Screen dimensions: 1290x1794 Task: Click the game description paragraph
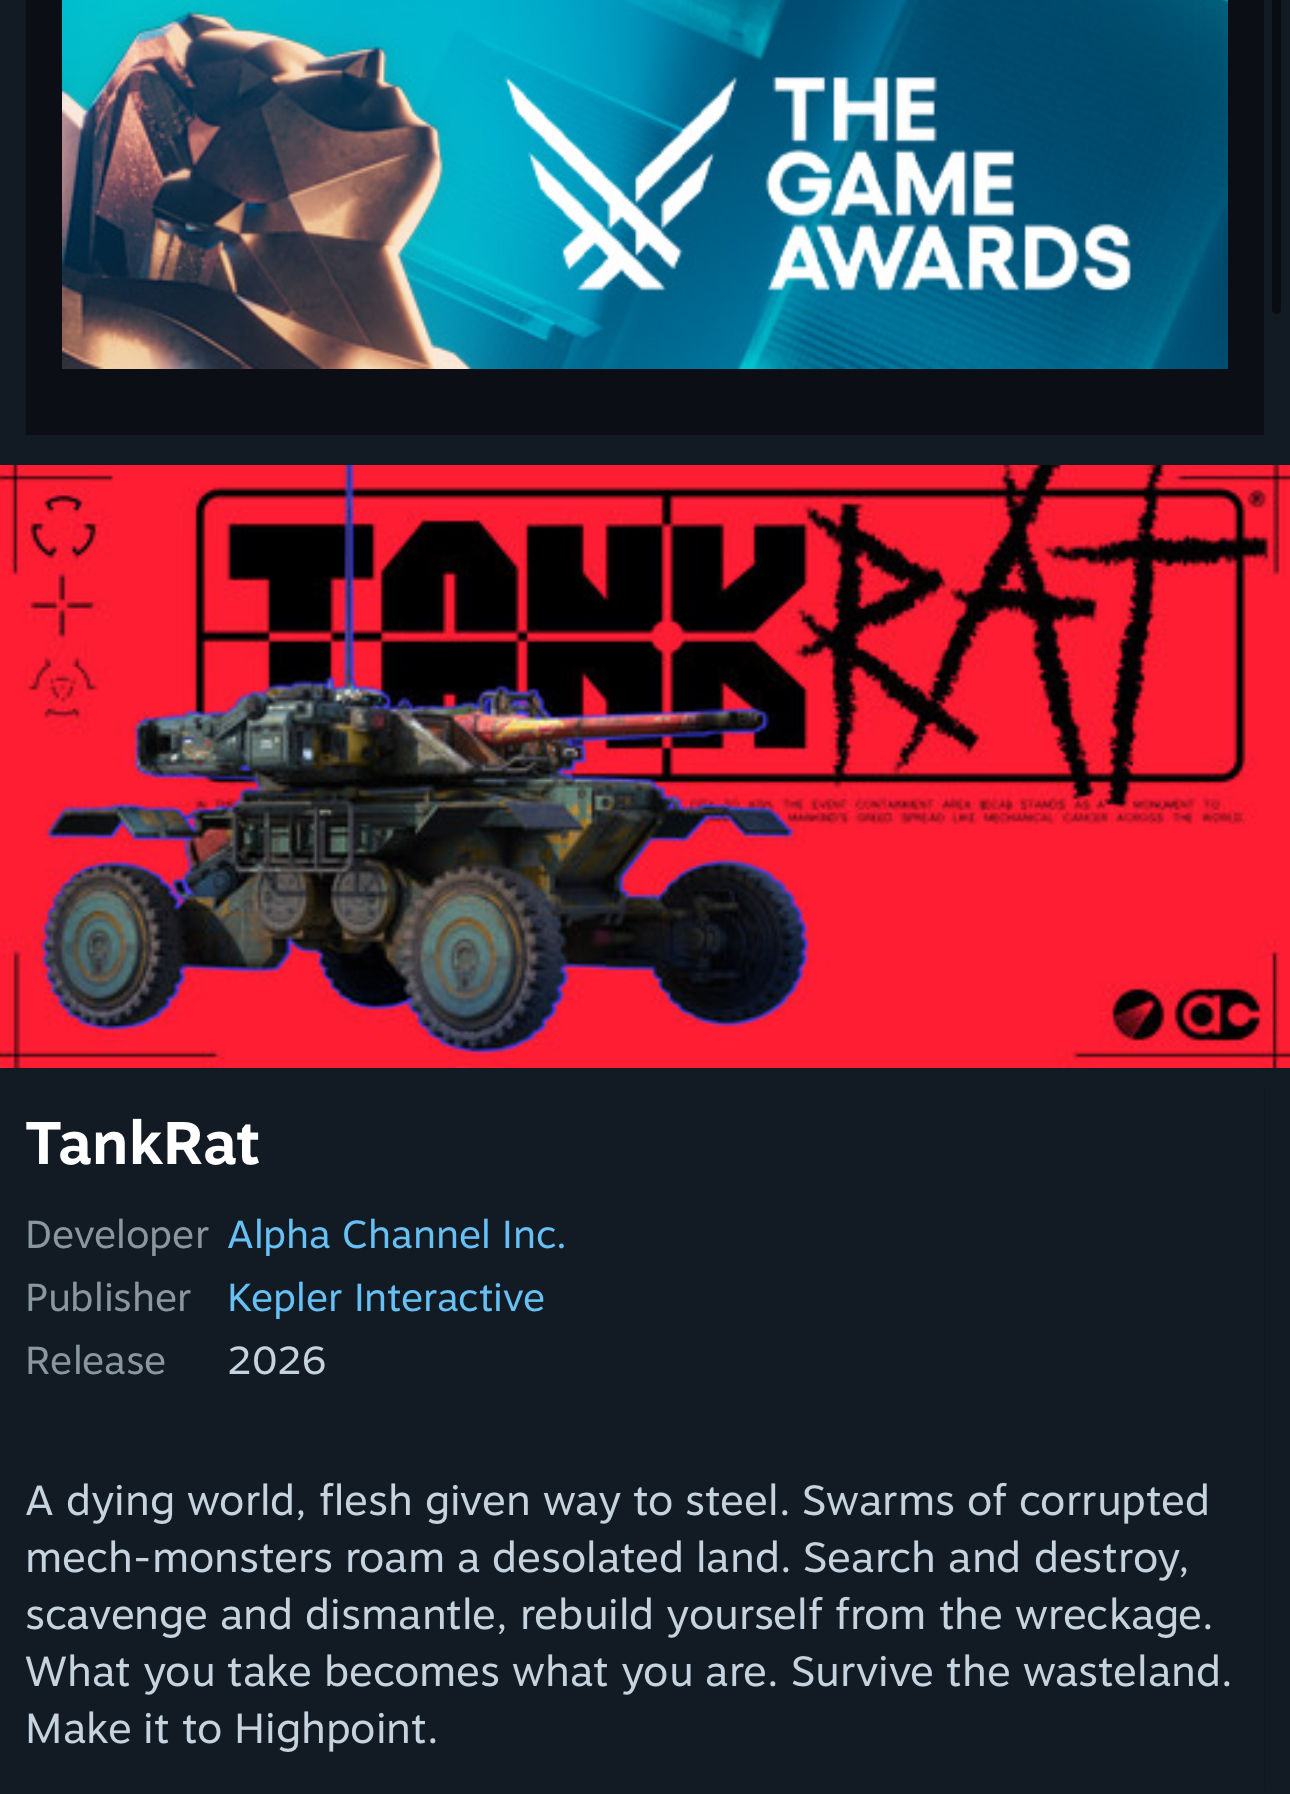point(629,1615)
